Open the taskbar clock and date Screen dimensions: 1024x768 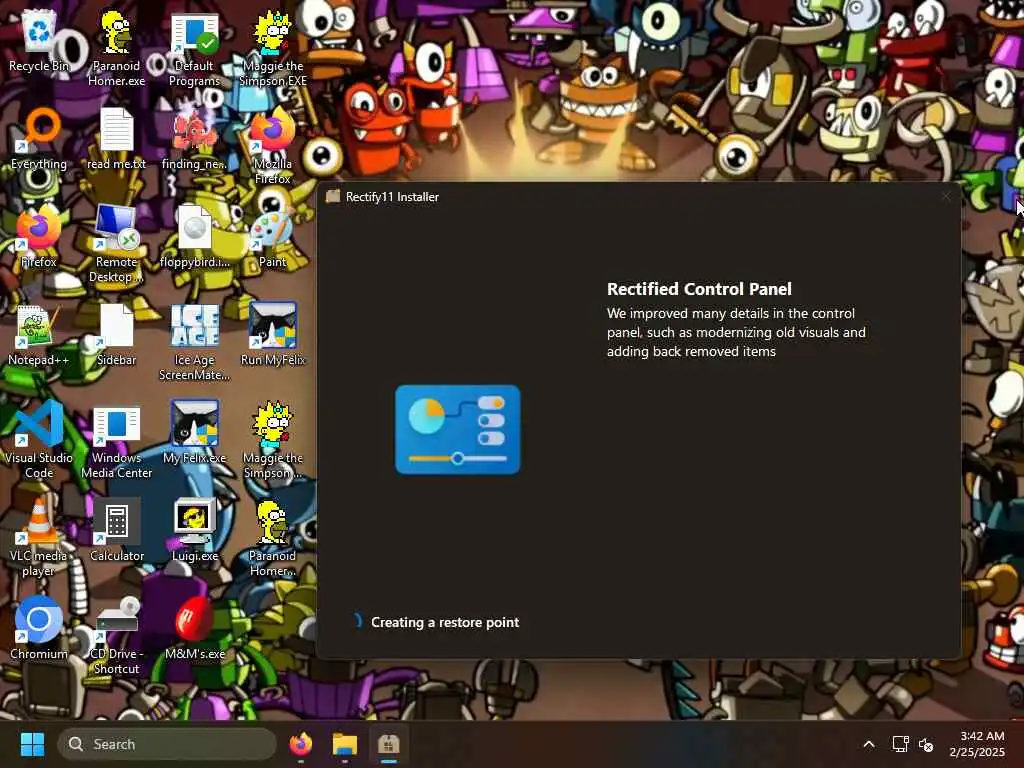978,744
